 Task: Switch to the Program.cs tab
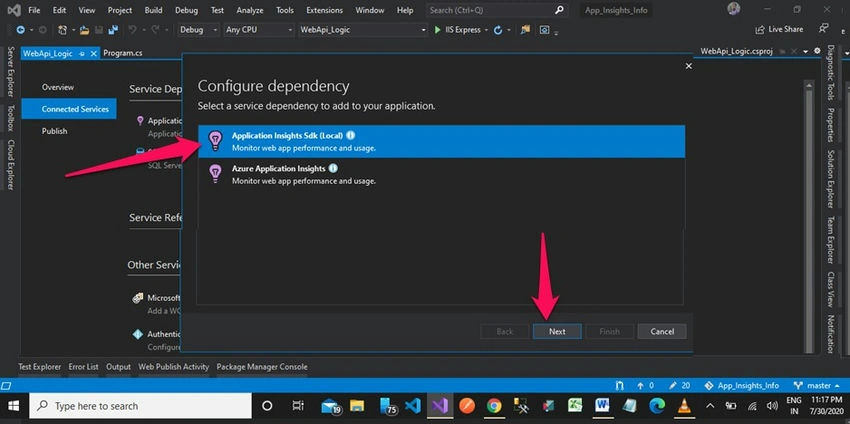point(123,54)
